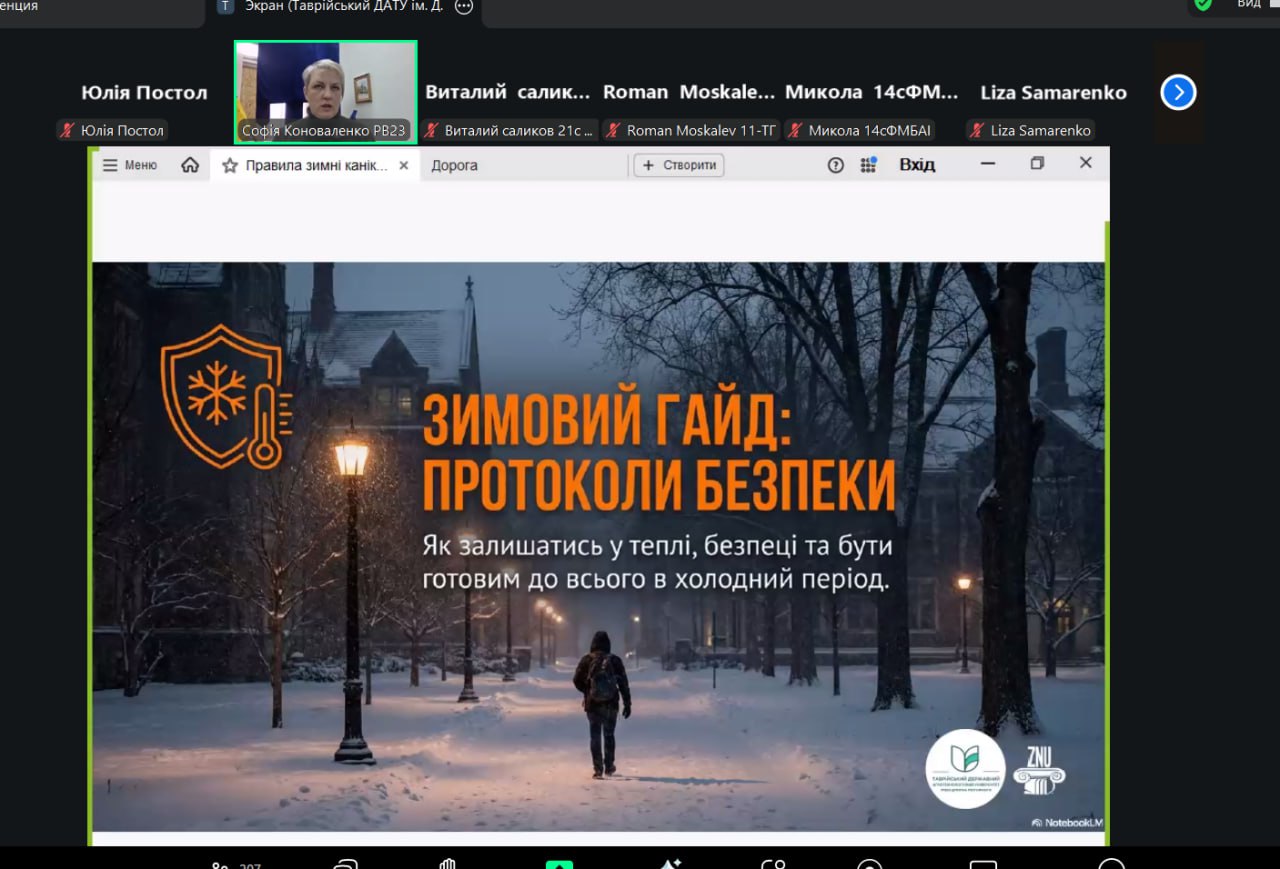1280x869 pixels.
Task: Click the muted microphone icon for Микола 14сФМБАІ
Action: coord(796,130)
